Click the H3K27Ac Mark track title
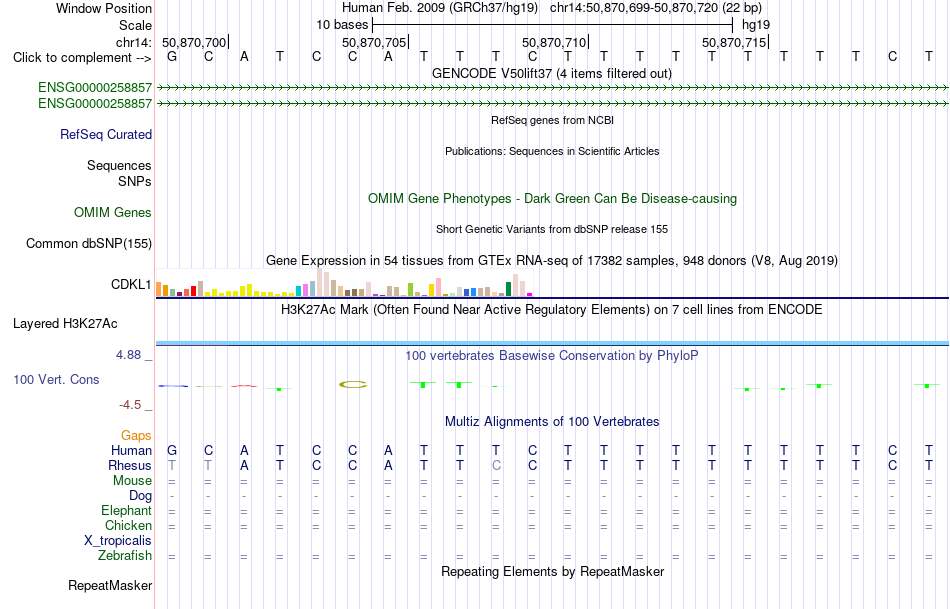The height and width of the screenshot is (609, 950). (552, 310)
